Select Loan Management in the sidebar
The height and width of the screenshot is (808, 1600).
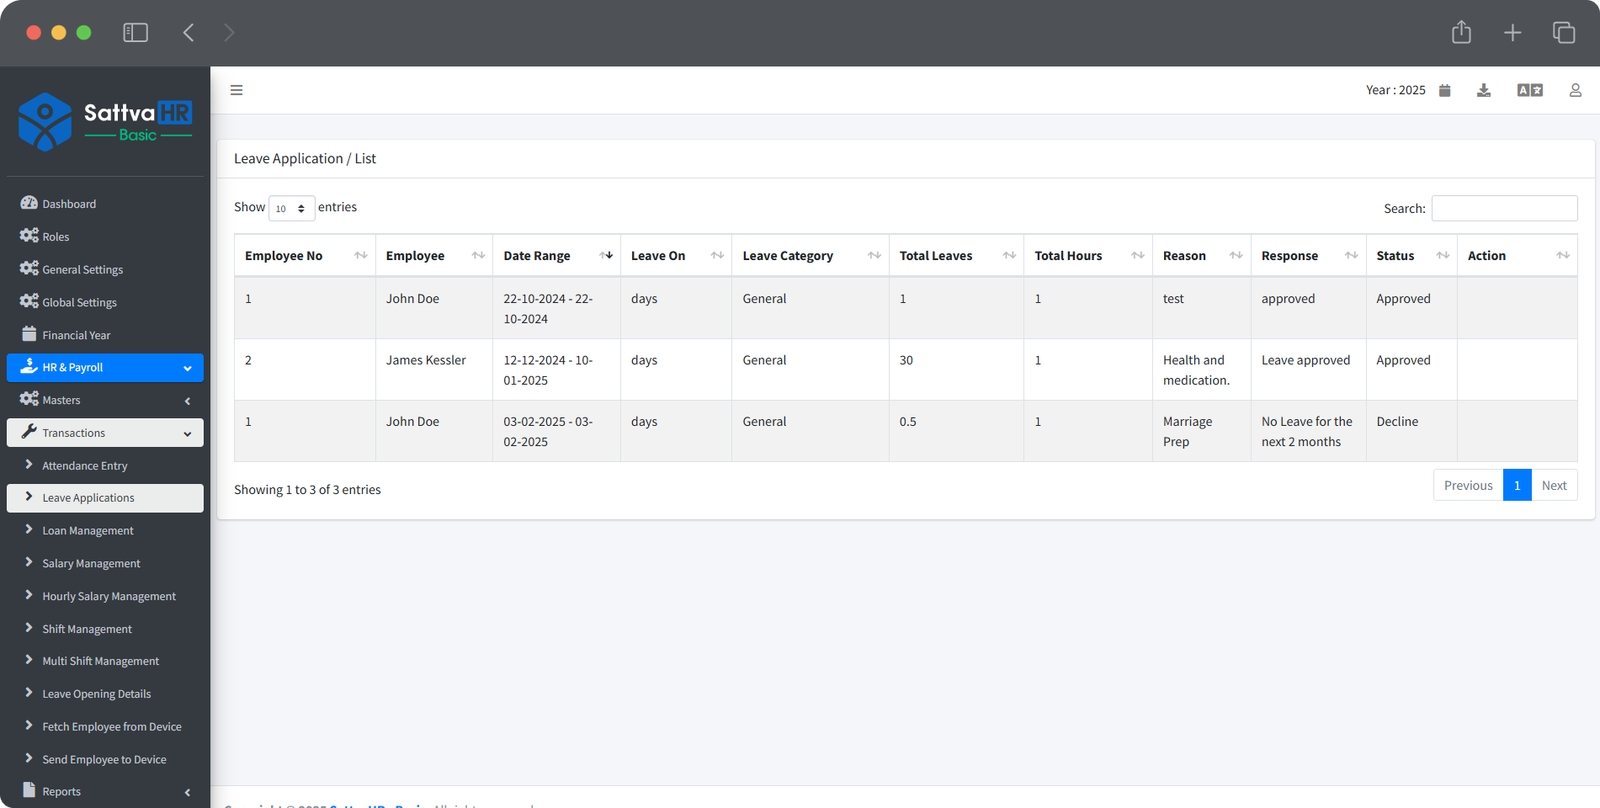88,531
